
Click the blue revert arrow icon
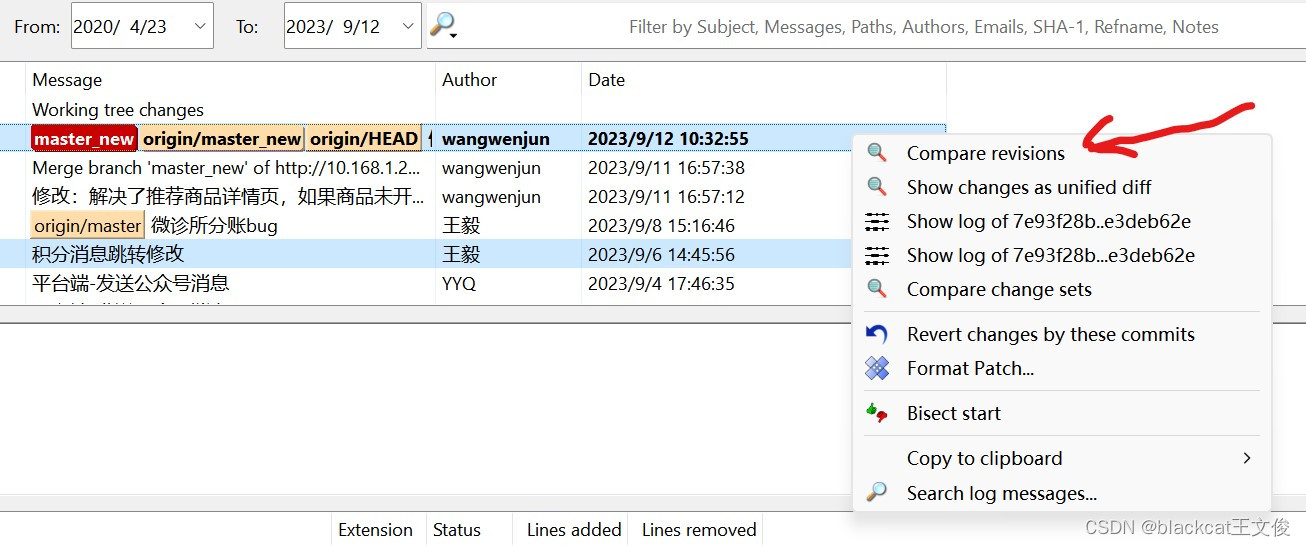click(877, 334)
